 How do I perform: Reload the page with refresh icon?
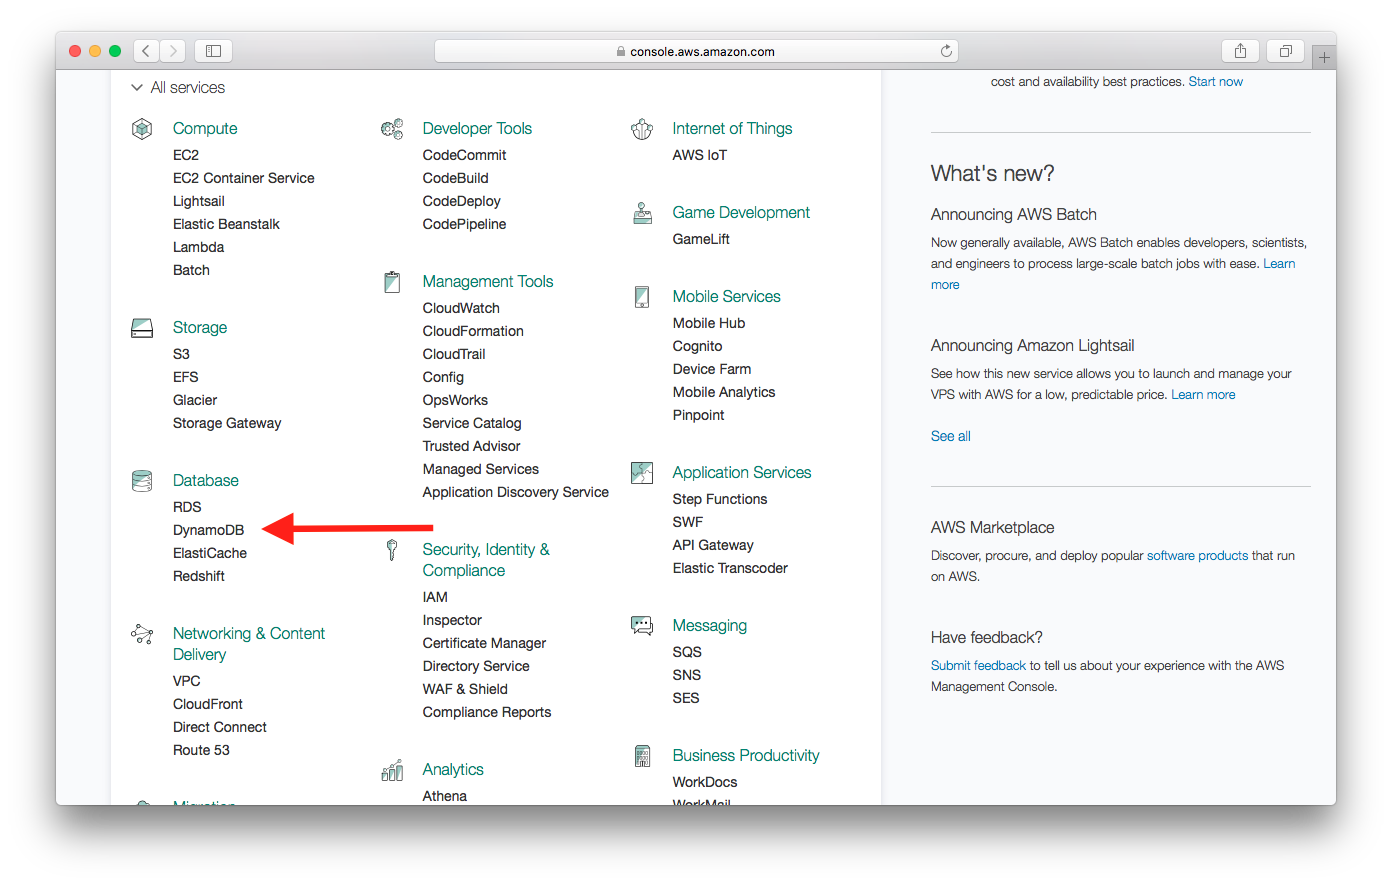click(x=946, y=51)
